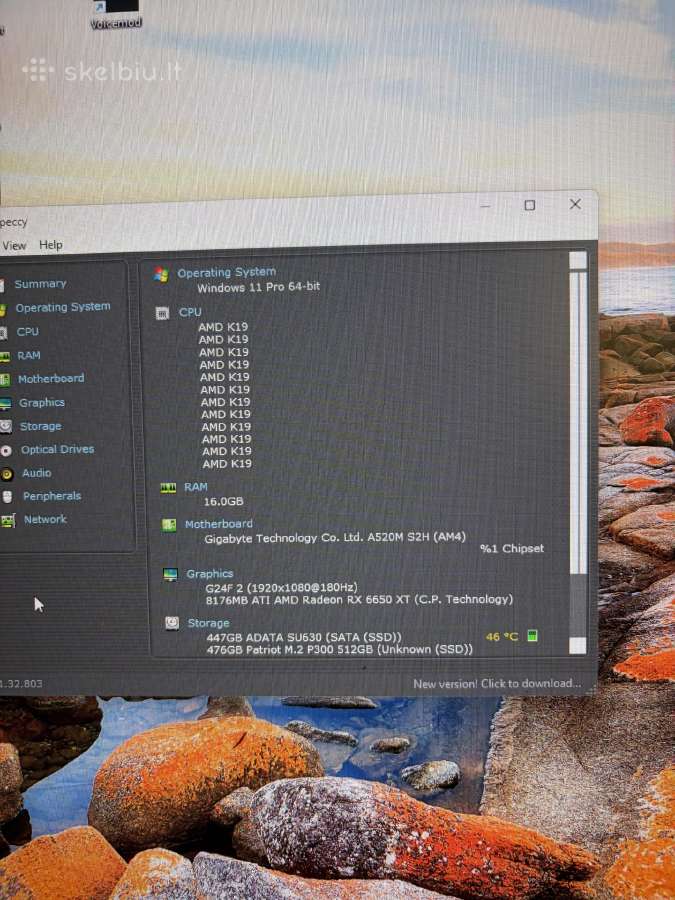Select the Gigabyte A520M S2H motherboard text
Viewport: 675px width, 900px height.
tap(335, 538)
